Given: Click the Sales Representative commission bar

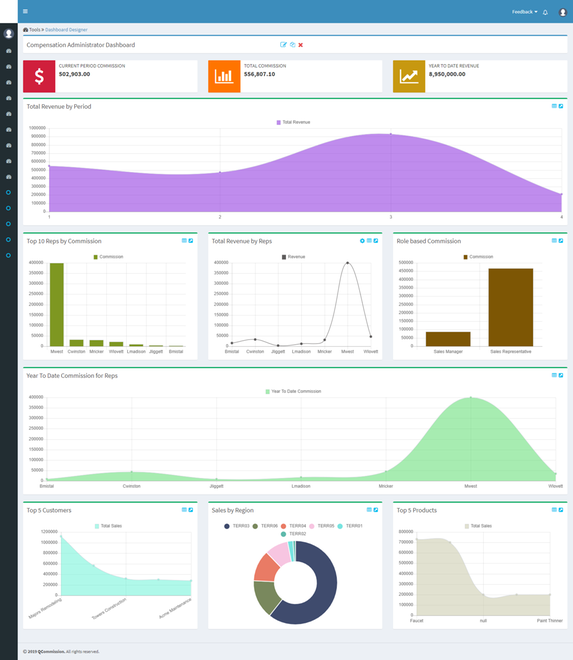Looking at the screenshot, I should 511,307.
